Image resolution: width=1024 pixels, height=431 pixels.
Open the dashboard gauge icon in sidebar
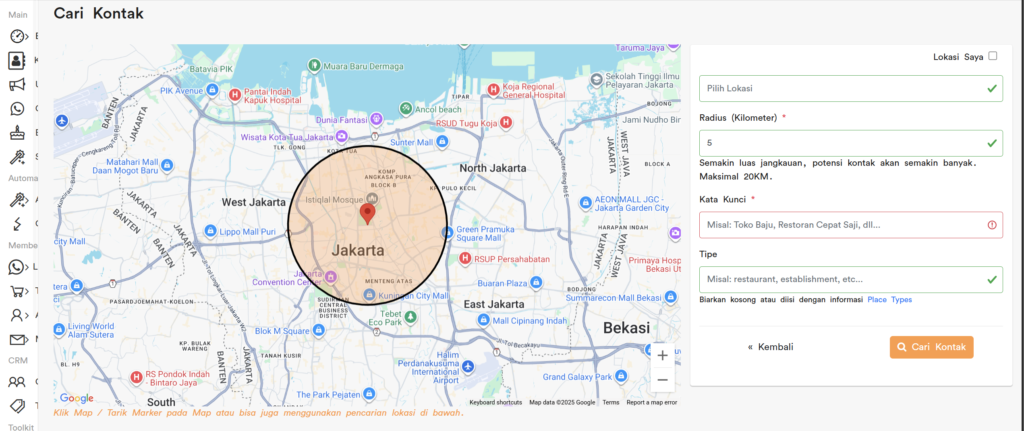point(17,36)
